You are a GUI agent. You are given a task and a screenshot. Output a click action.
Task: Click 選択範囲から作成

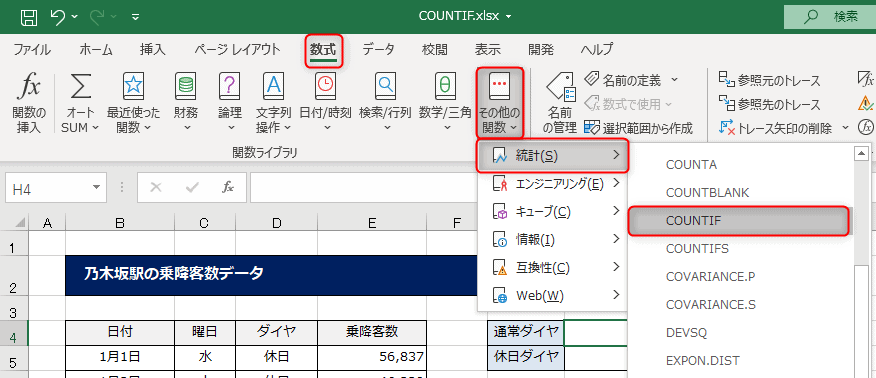point(638,128)
